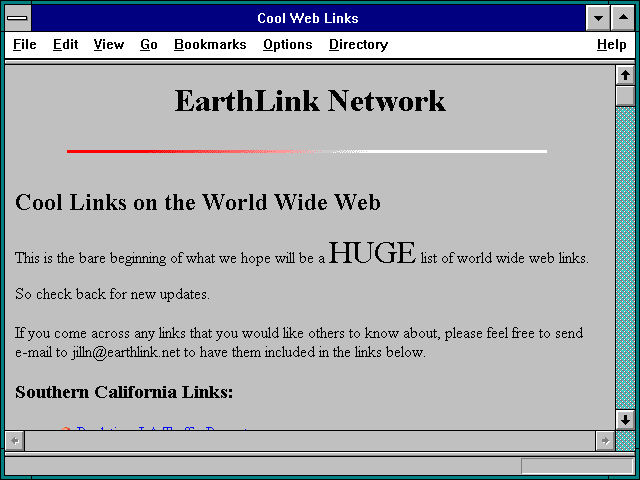This screenshot has height=480, width=640.
Task: Open the Bookmarks menu
Action: coord(210,44)
